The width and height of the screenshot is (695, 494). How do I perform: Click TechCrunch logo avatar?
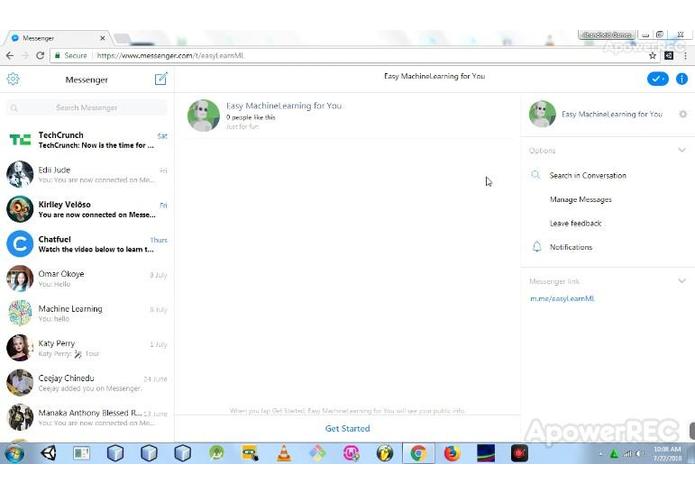pos(20,140)
